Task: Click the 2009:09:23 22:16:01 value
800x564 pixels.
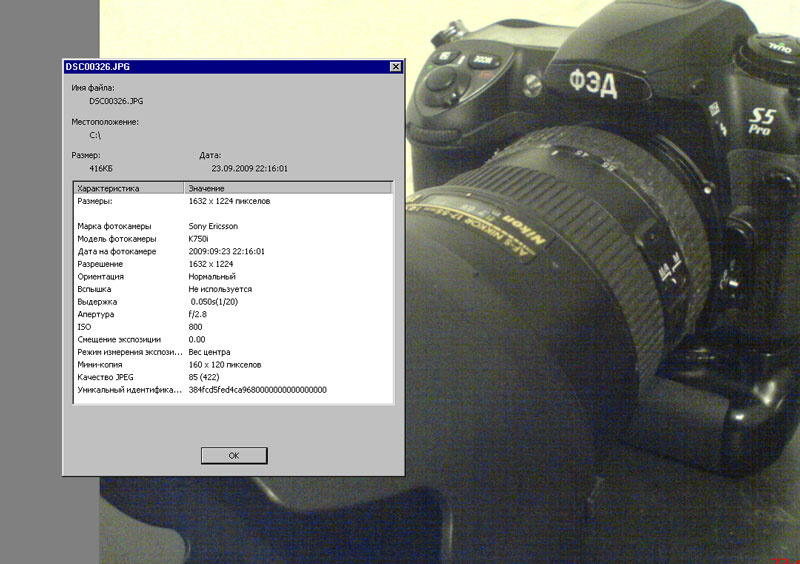Action: (227, 252)
